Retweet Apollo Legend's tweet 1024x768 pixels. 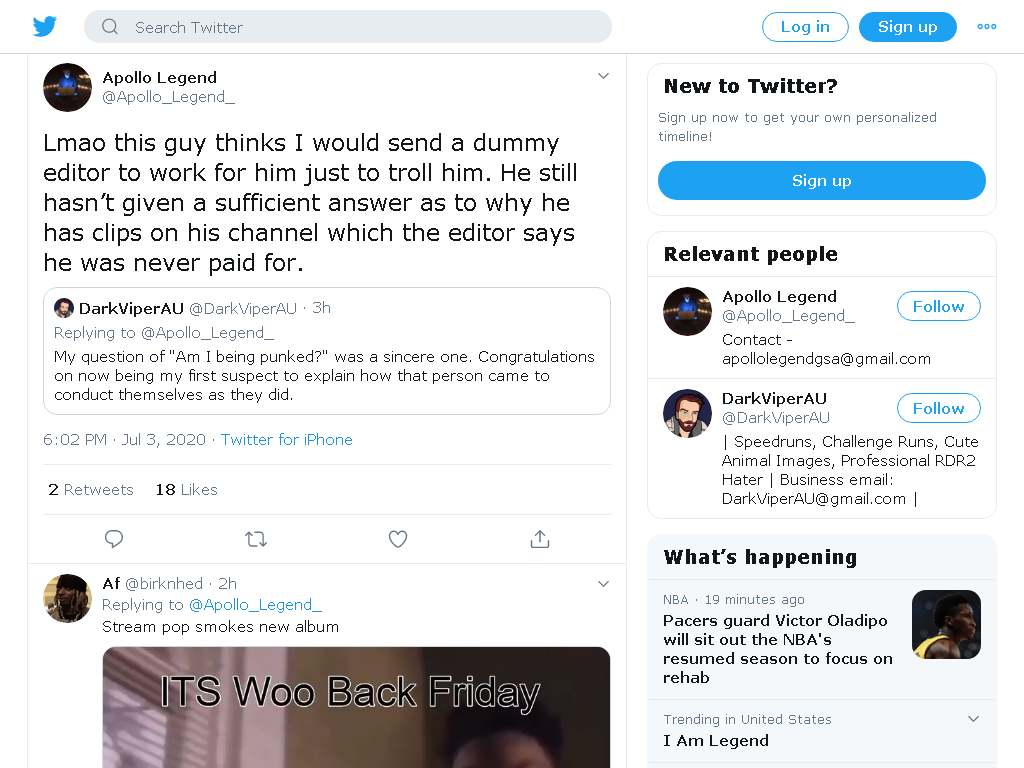click(x=256, y=539)
